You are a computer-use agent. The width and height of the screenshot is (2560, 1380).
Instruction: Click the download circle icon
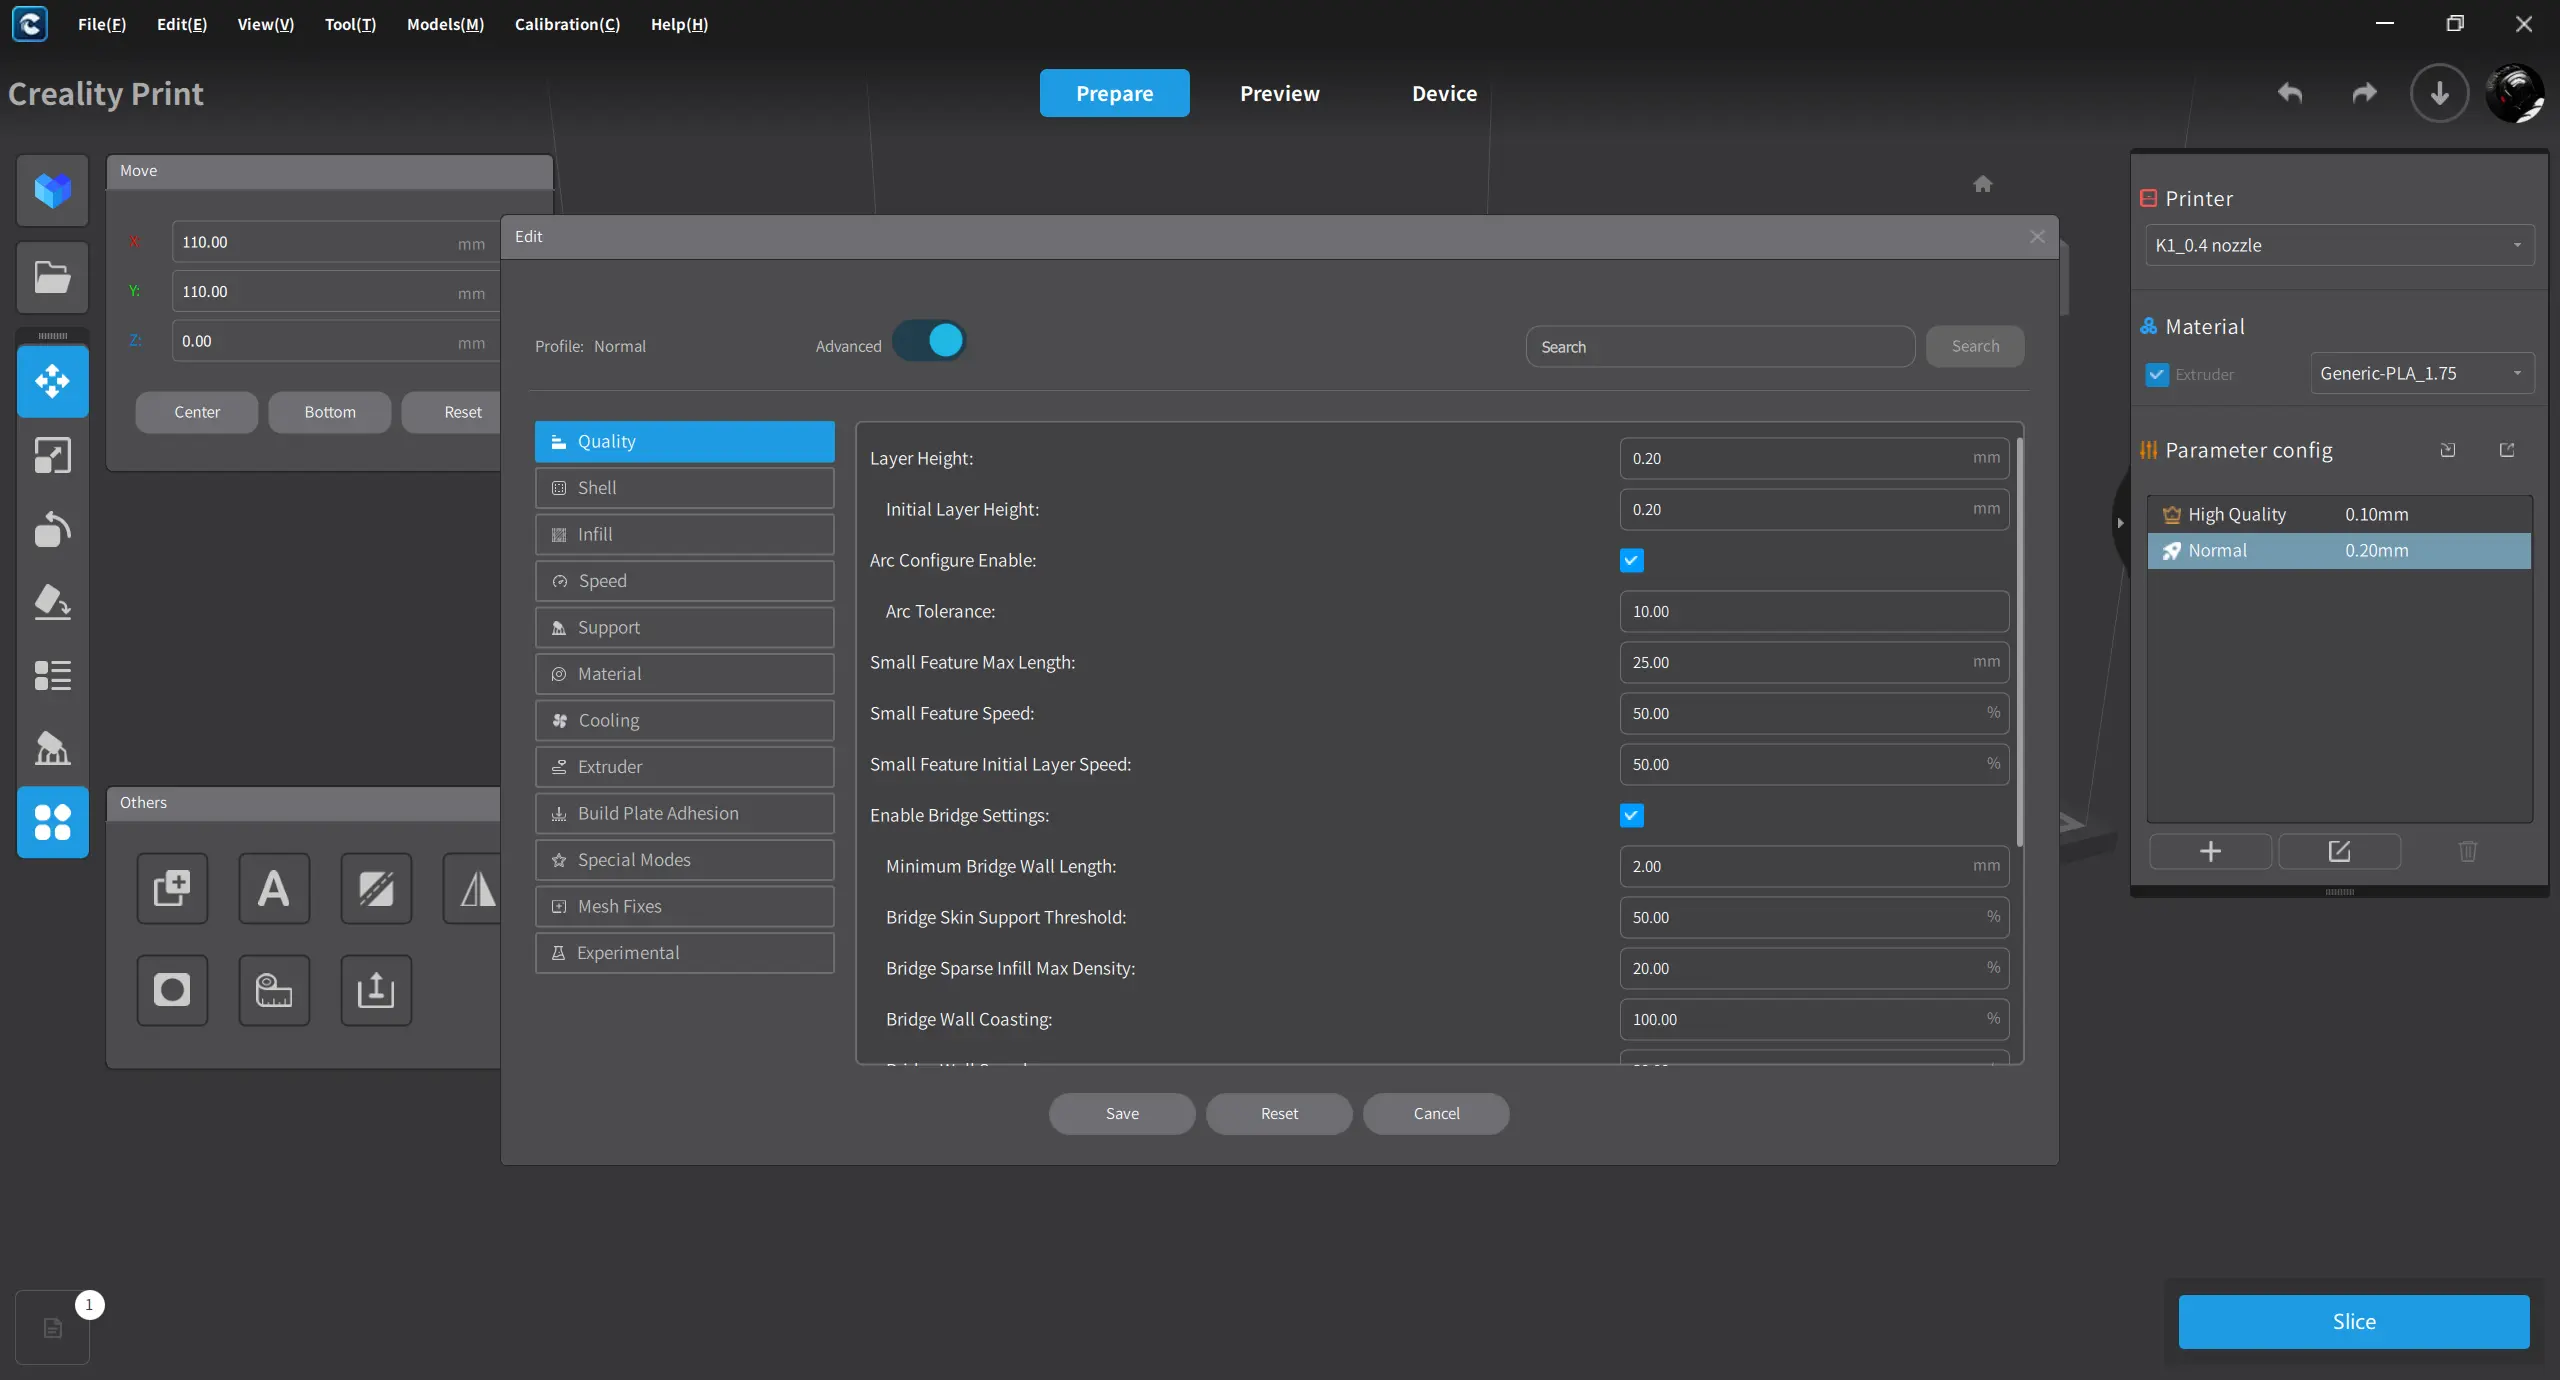[2440, 93]
